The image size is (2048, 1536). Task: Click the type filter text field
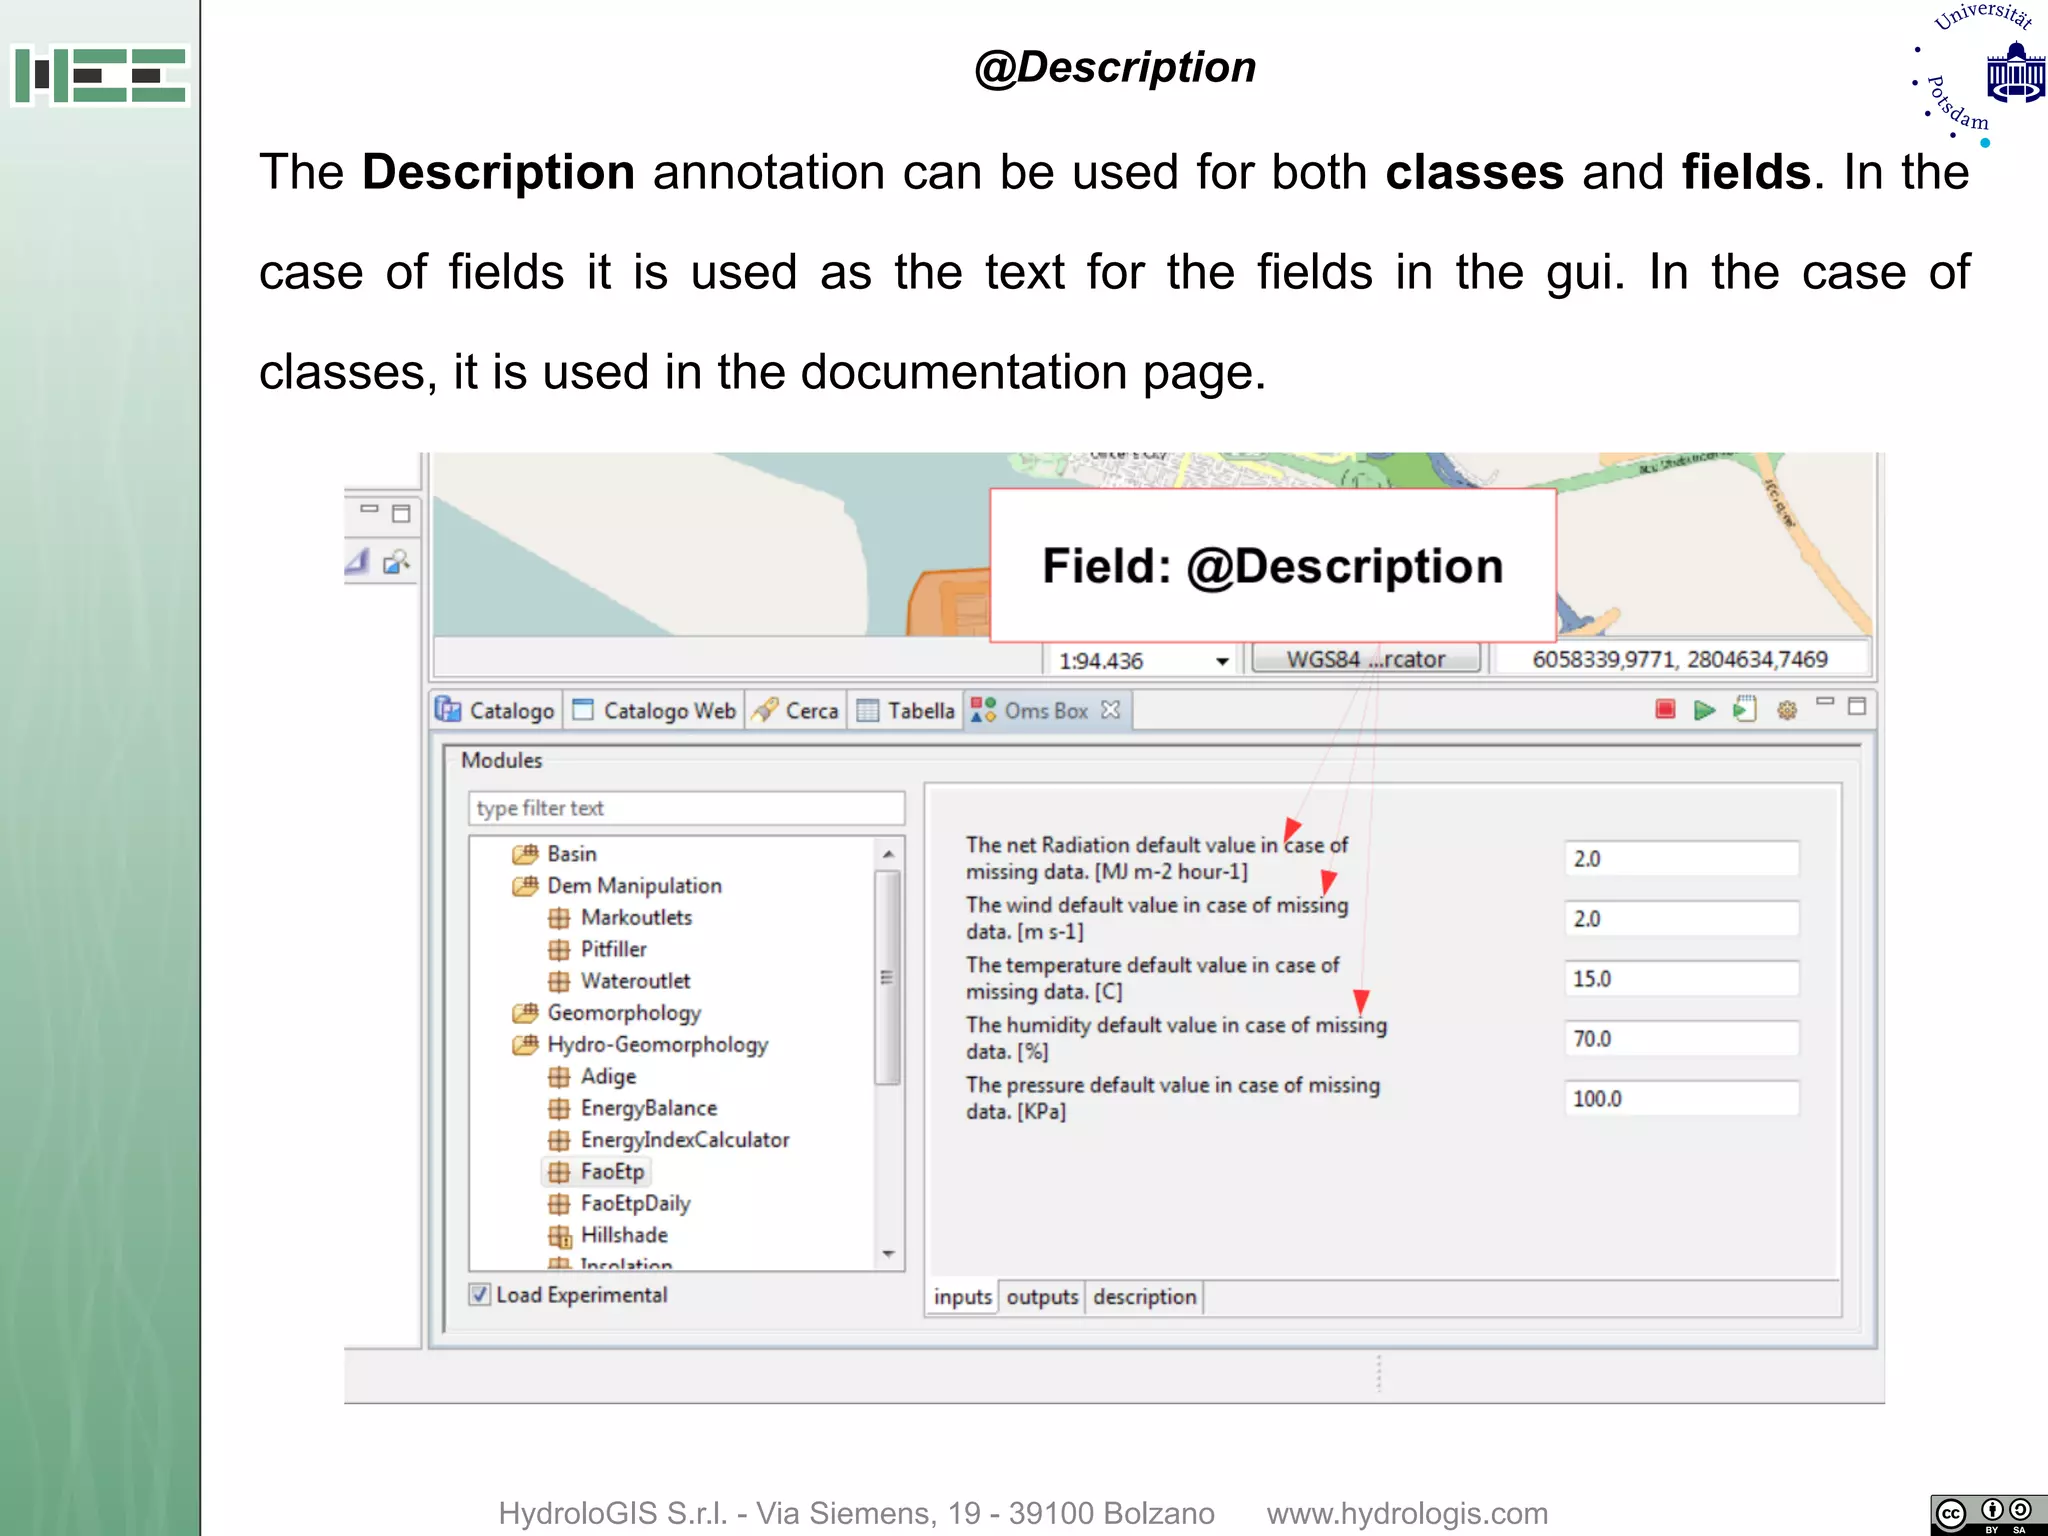coord(687,808)
